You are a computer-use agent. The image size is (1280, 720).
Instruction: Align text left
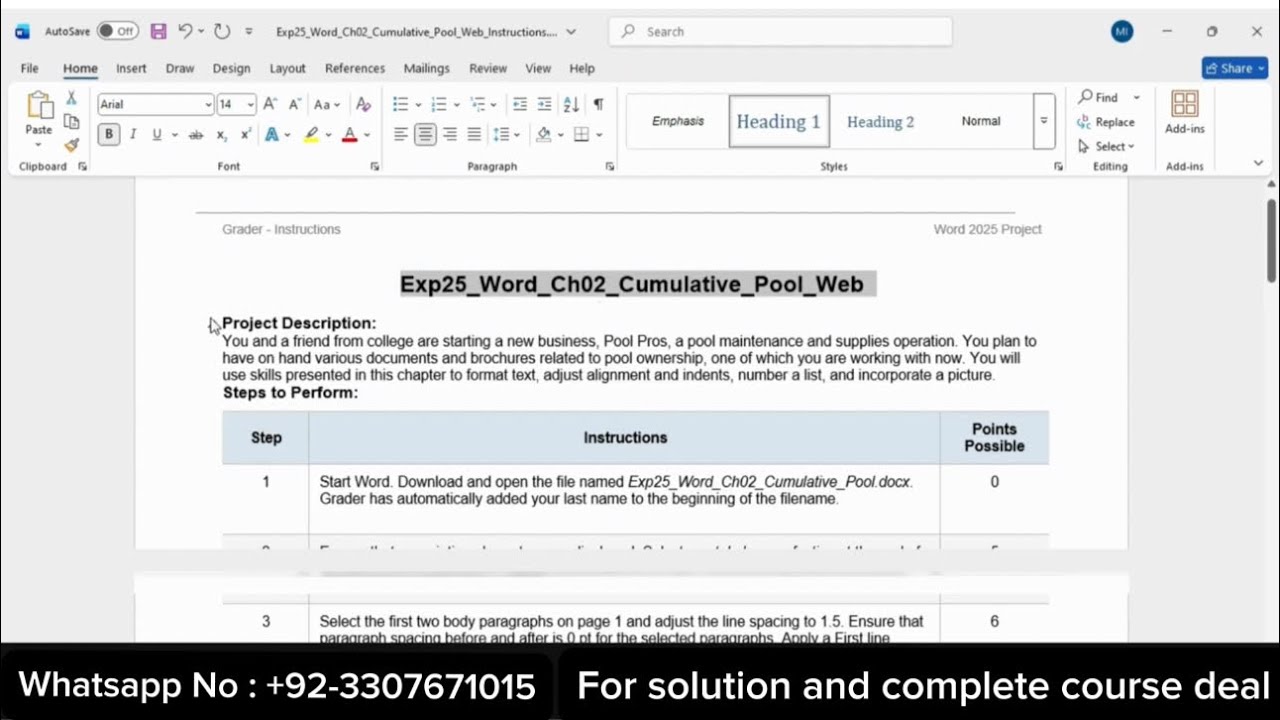(x=401, y=134)
